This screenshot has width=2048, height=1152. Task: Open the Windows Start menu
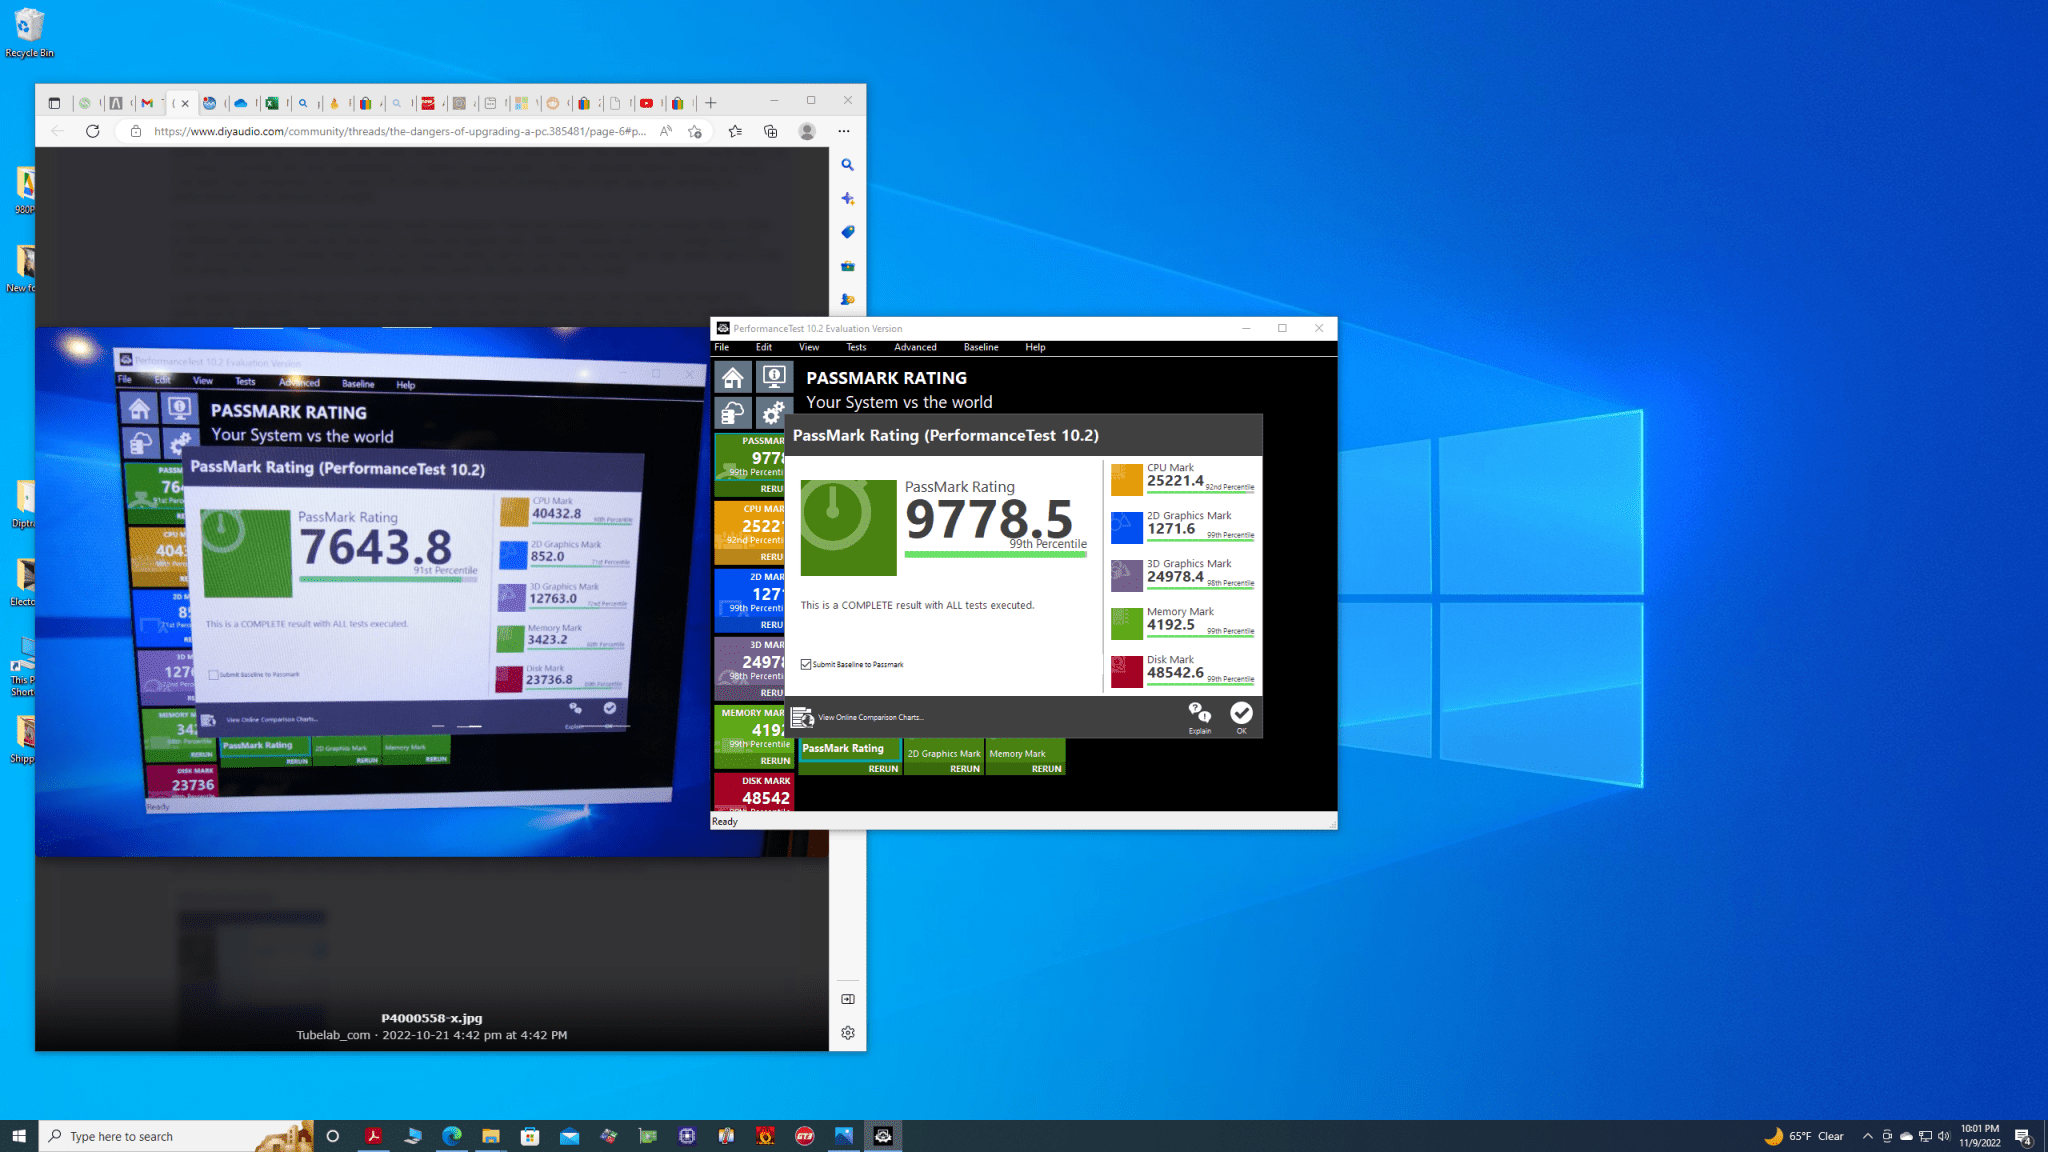(x=19, y=1136)
